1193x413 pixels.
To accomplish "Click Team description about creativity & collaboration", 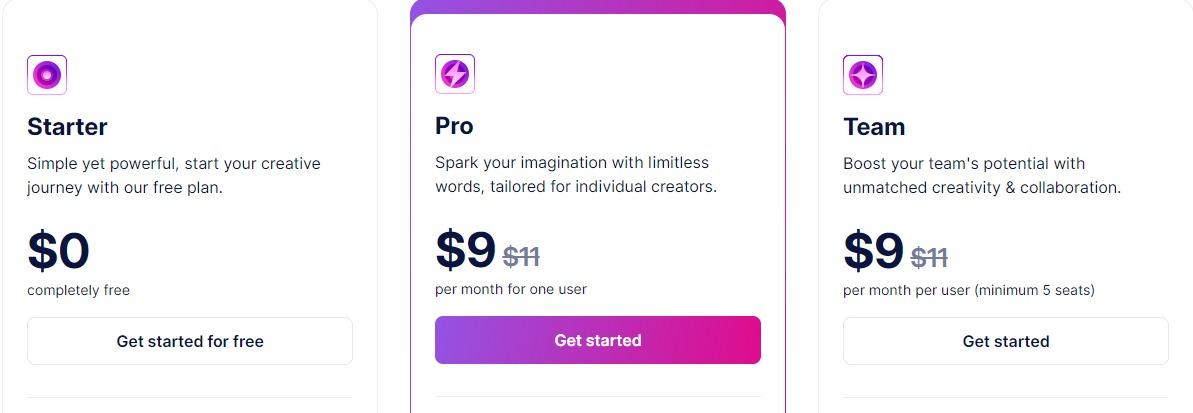I will [981, 176].
